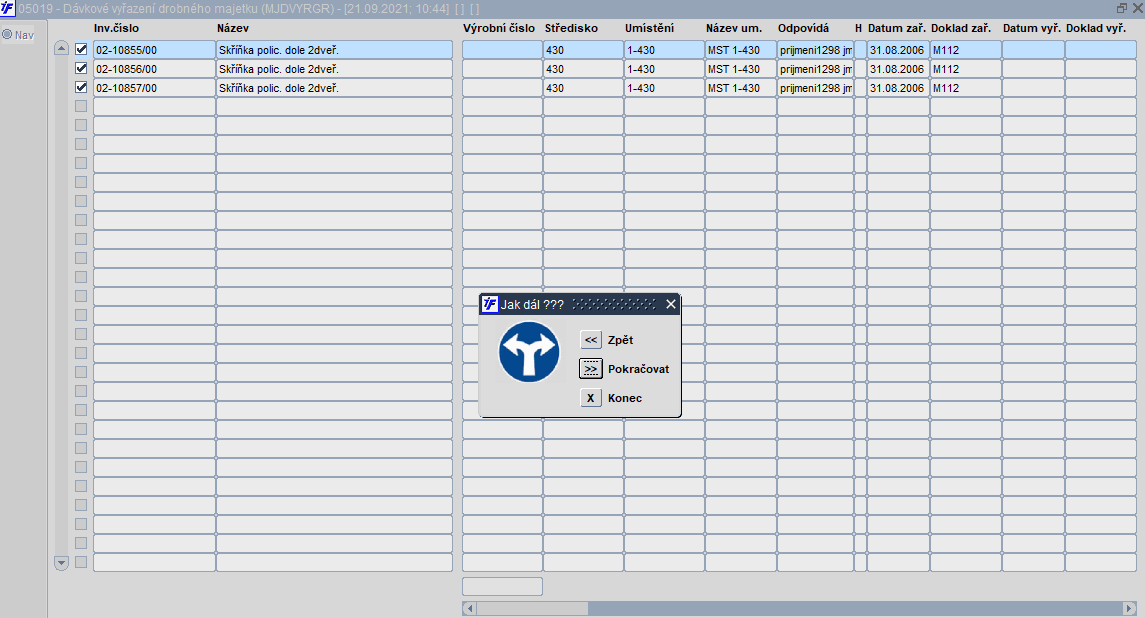Click the Konec label in the dialog

pos(625,398)
